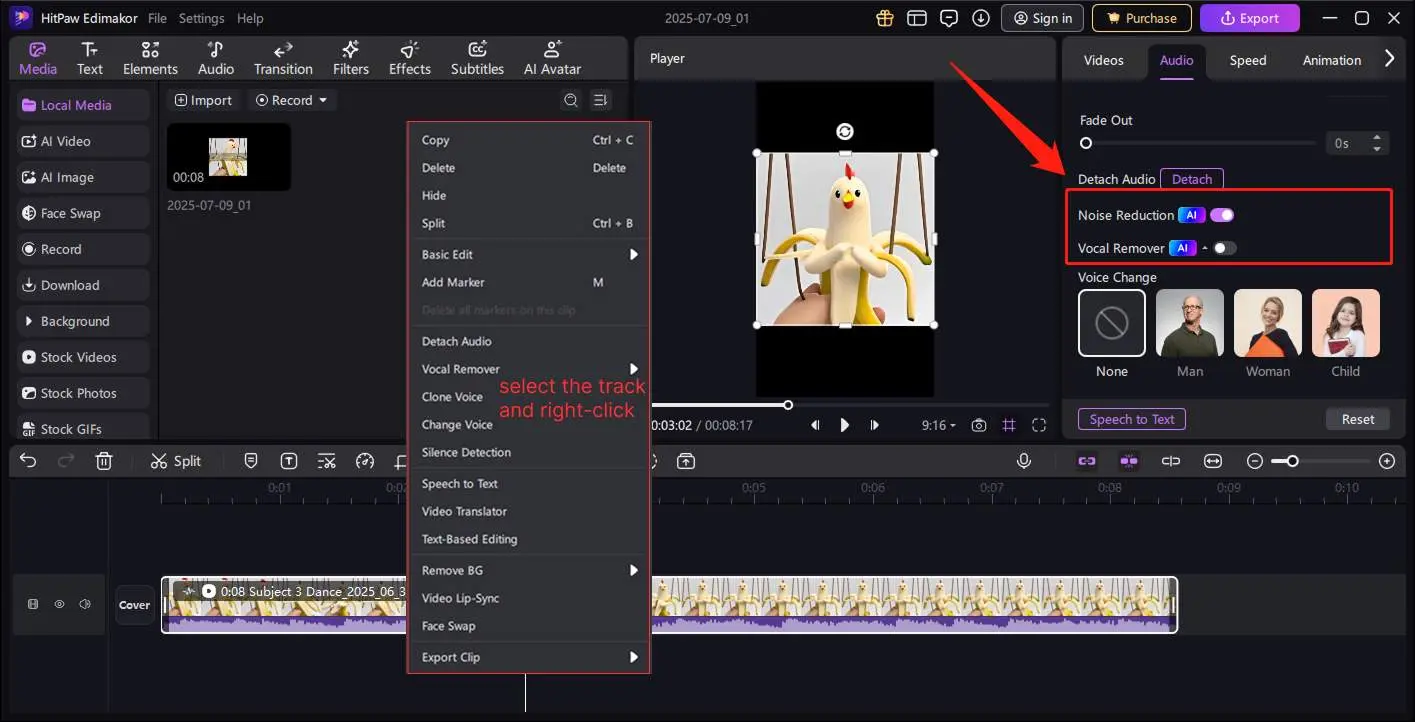This screenshot has width=1415, height=722.
Task: Click the trash icon to delete selection
Action: 103,461
